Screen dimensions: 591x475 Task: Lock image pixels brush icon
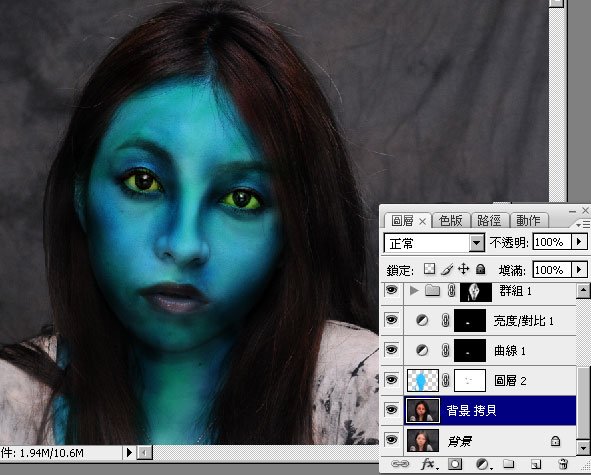447,269
